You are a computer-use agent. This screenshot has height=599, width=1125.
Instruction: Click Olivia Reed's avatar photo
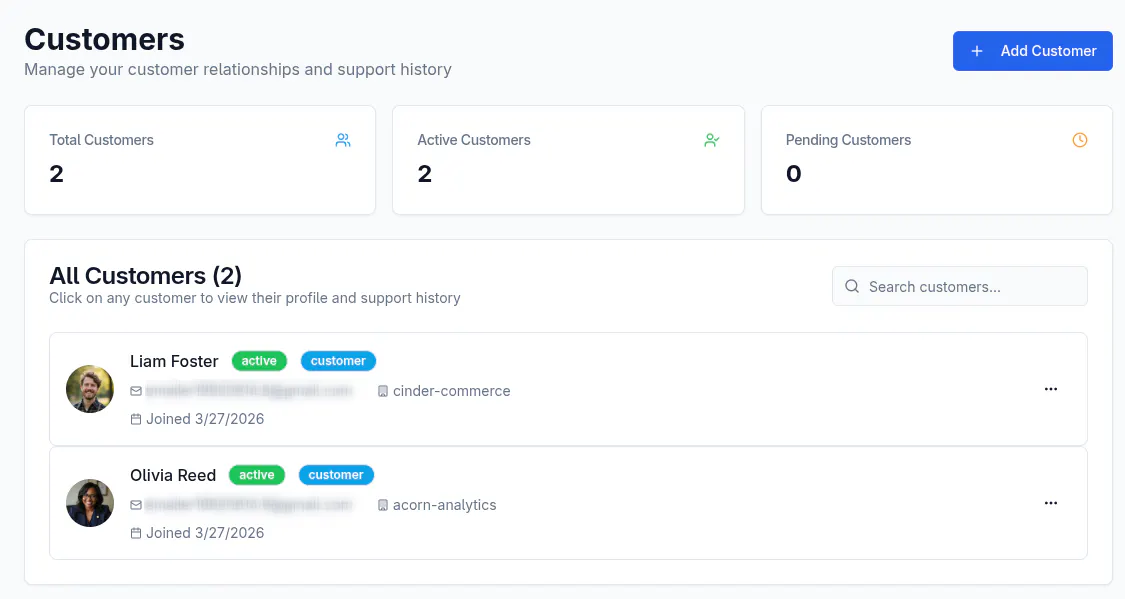pyautogui.click(x=90, y=503)
